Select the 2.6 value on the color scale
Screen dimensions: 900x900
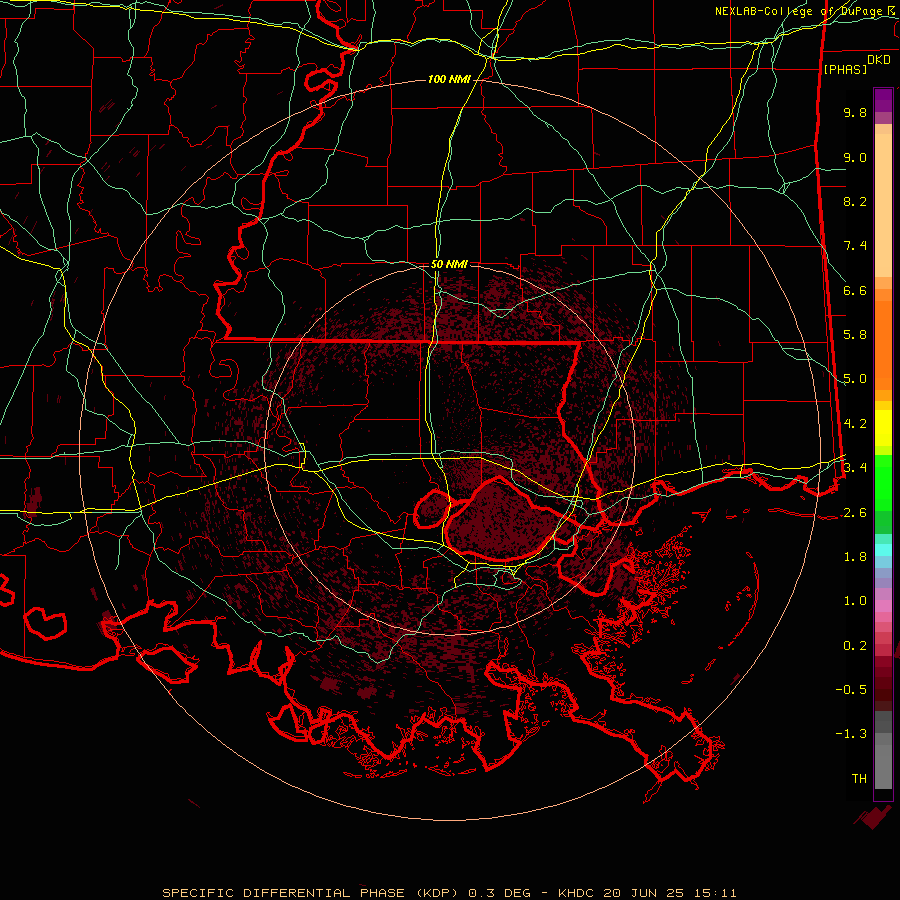coord(855,513)
